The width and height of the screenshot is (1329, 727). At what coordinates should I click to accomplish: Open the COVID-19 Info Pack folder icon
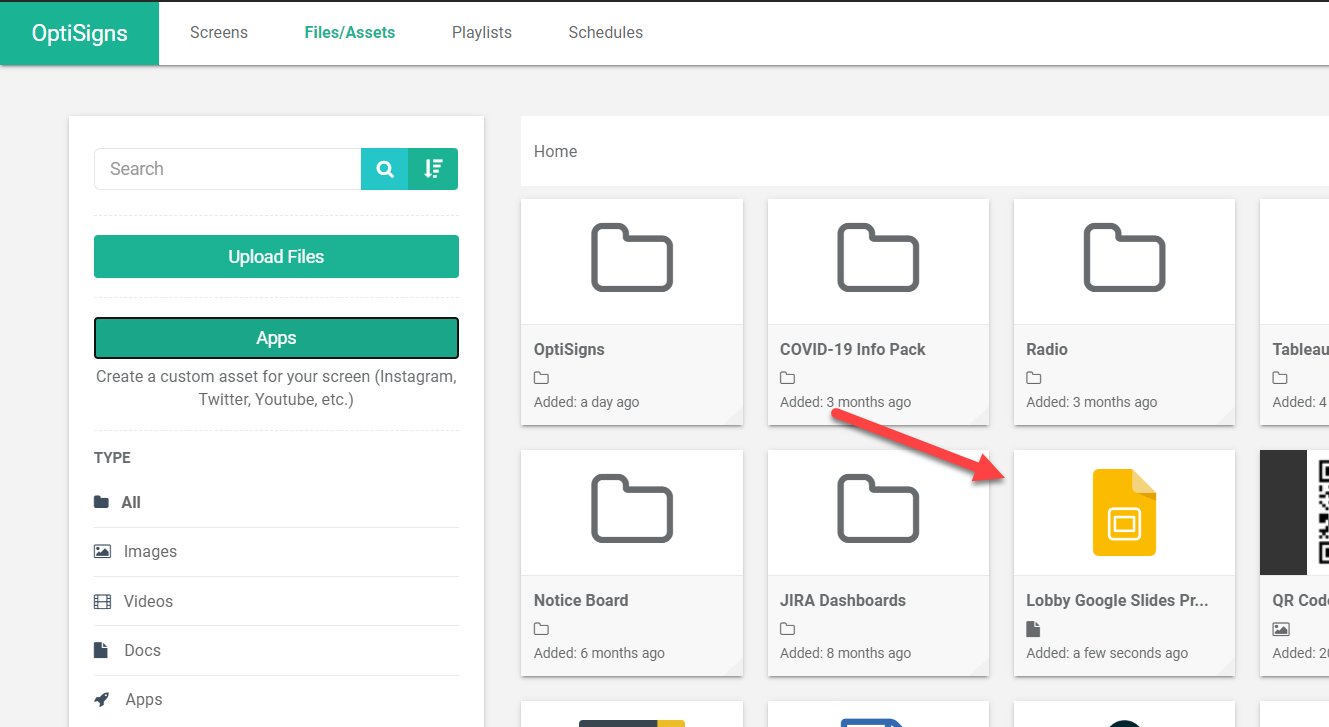pyautogui.click(x=878, y=258)
